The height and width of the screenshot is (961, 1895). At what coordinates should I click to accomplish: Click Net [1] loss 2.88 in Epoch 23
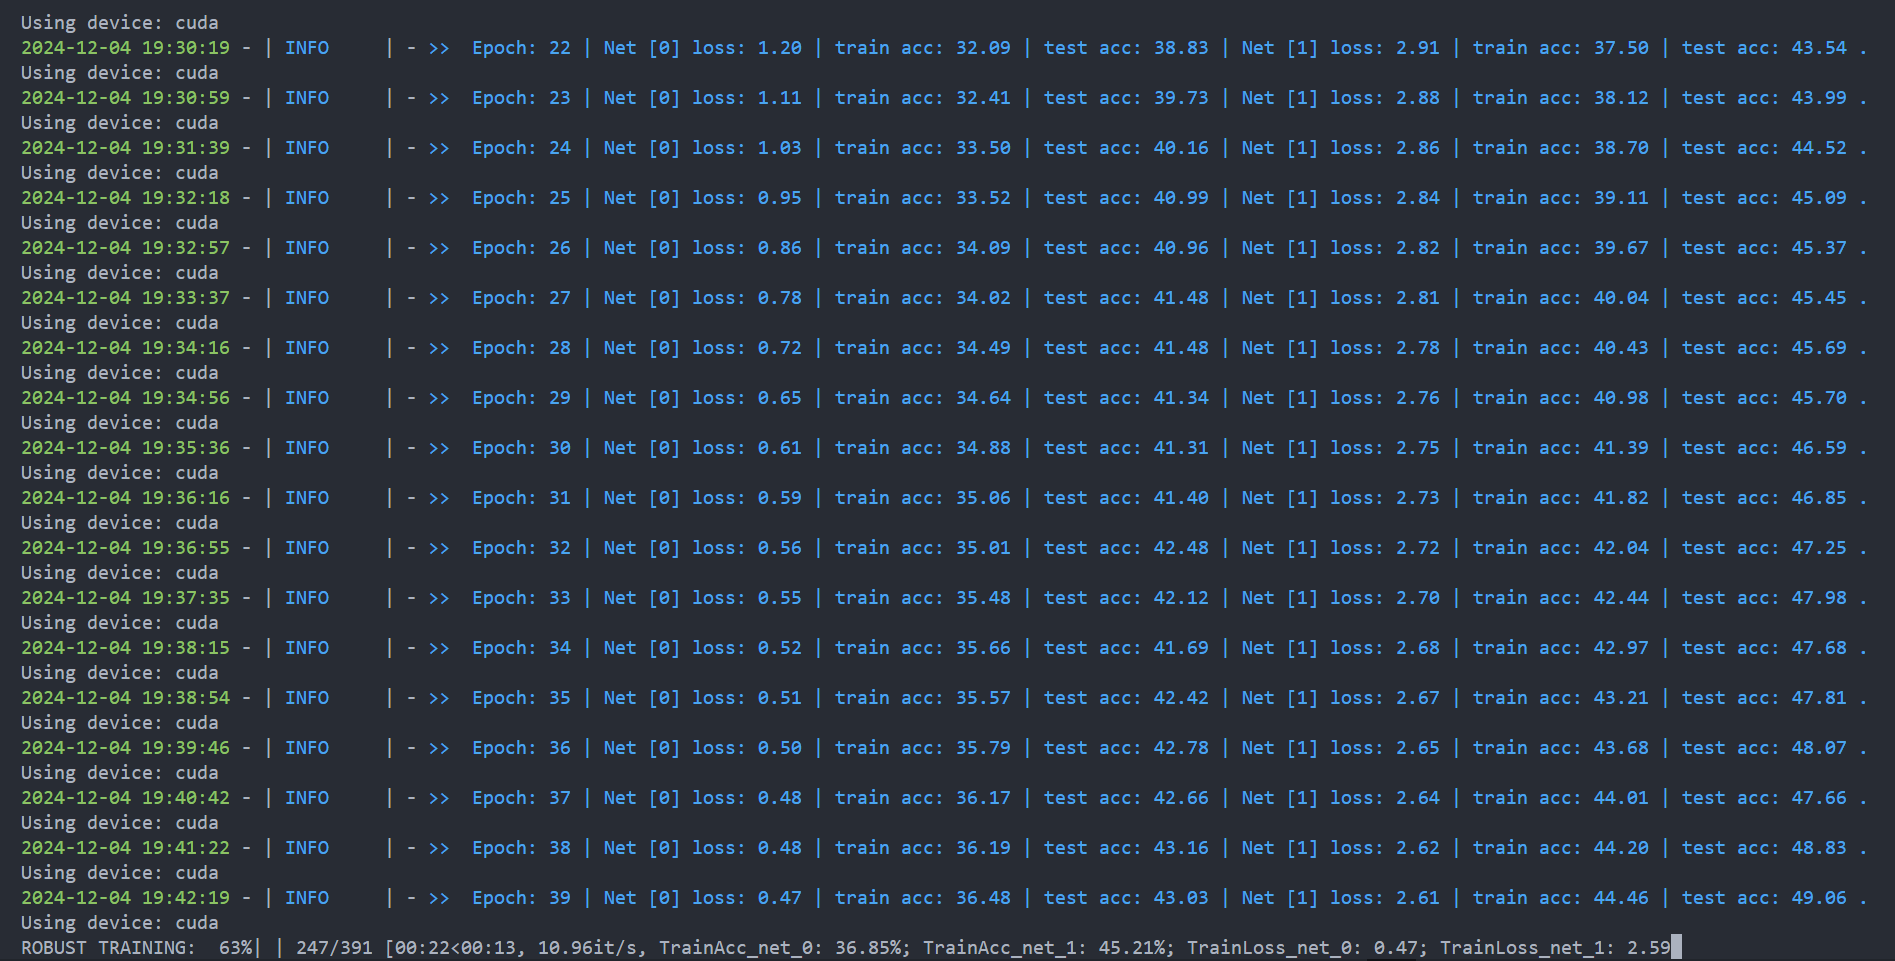coord(1418,98)
